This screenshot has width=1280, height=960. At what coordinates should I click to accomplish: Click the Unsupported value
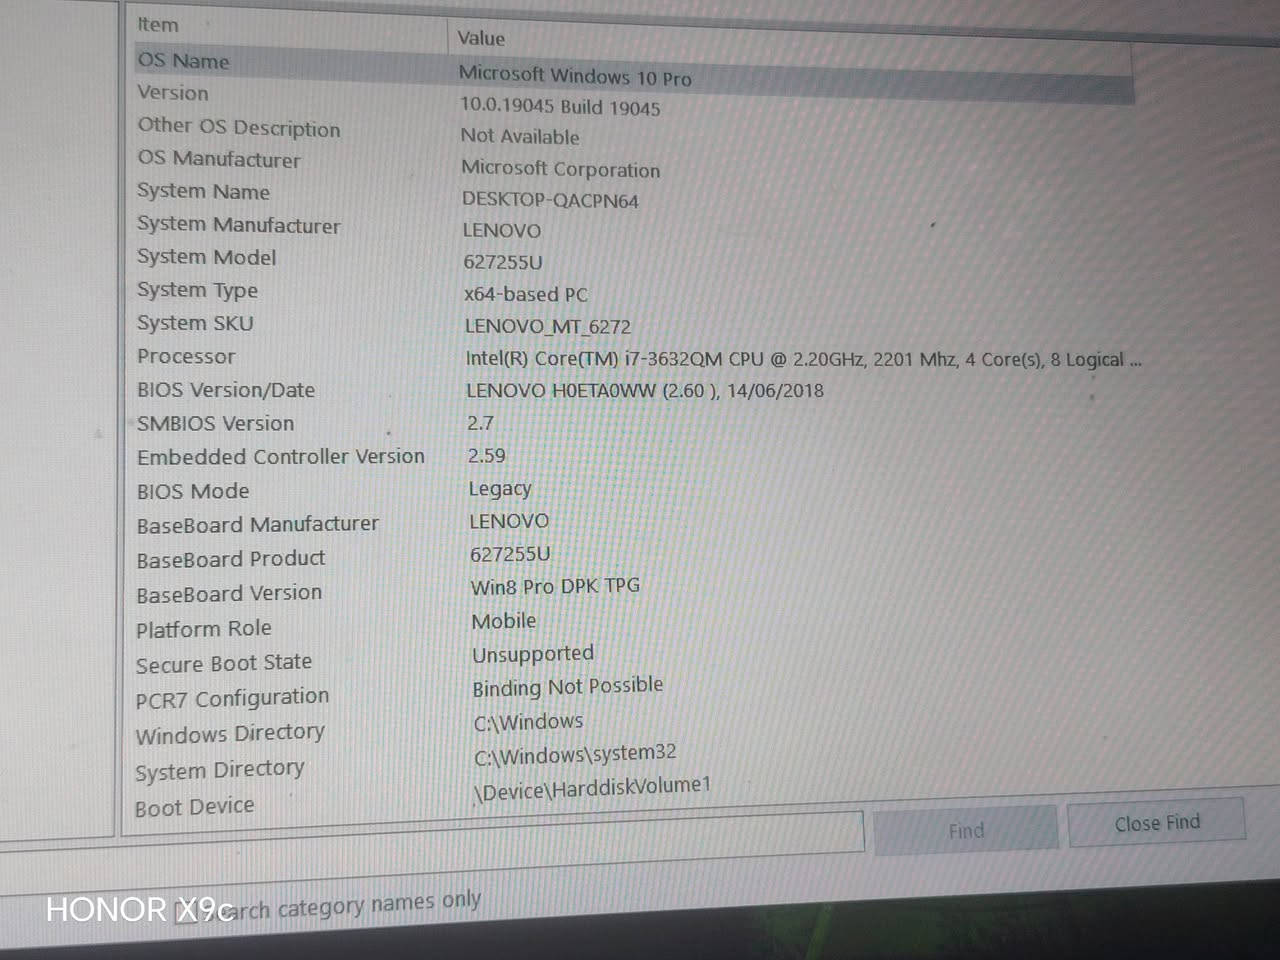click(533, 654)
